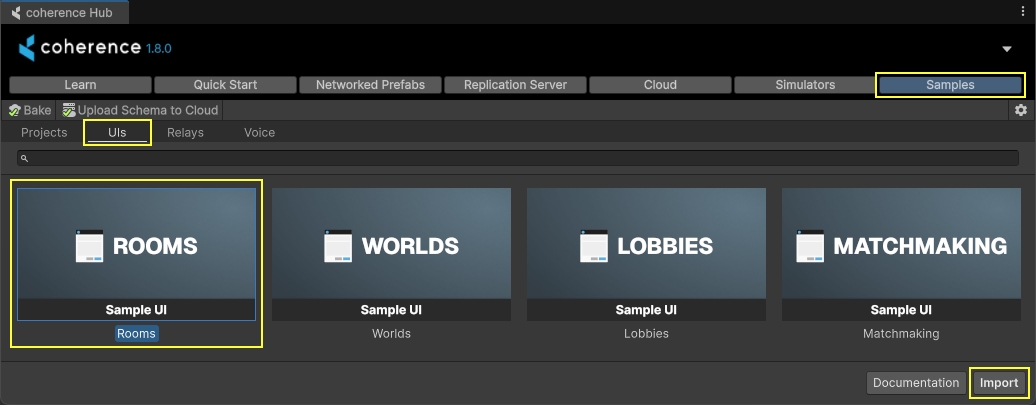The image size is (1036, 405).
Task: Click into the samples search field
Action: click(518, 158)
